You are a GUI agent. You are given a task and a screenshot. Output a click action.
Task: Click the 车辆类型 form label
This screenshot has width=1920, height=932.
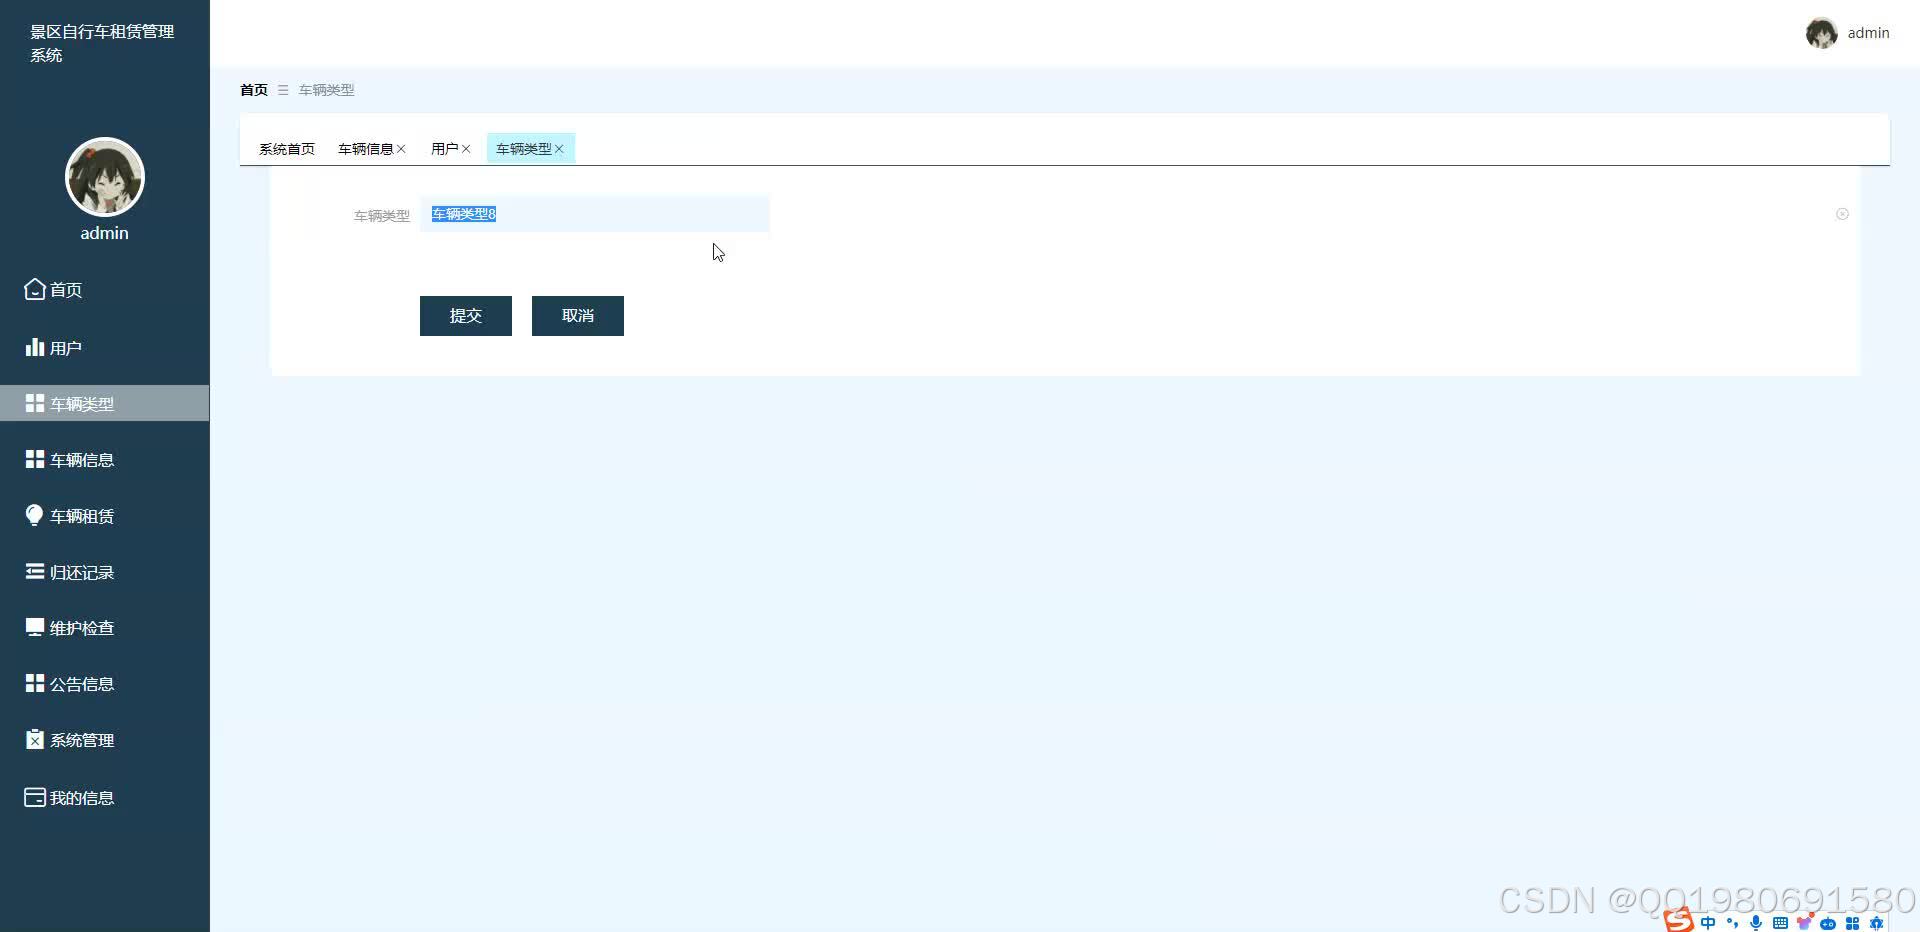[382, 215]
